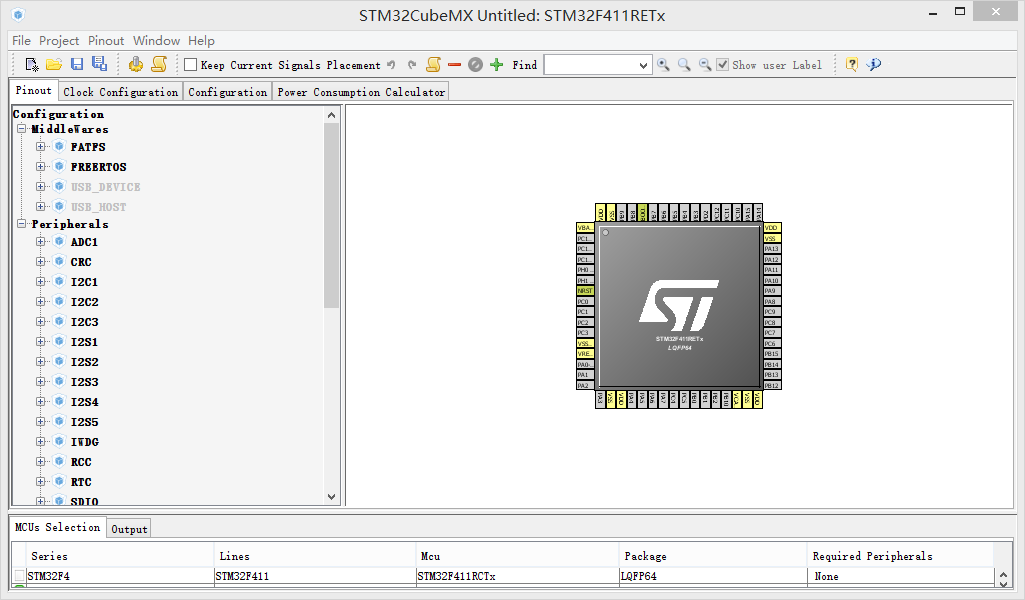This screenshot has height=600, width=1025.
Task: Click inside the Find text field
Action: (591, 65)
